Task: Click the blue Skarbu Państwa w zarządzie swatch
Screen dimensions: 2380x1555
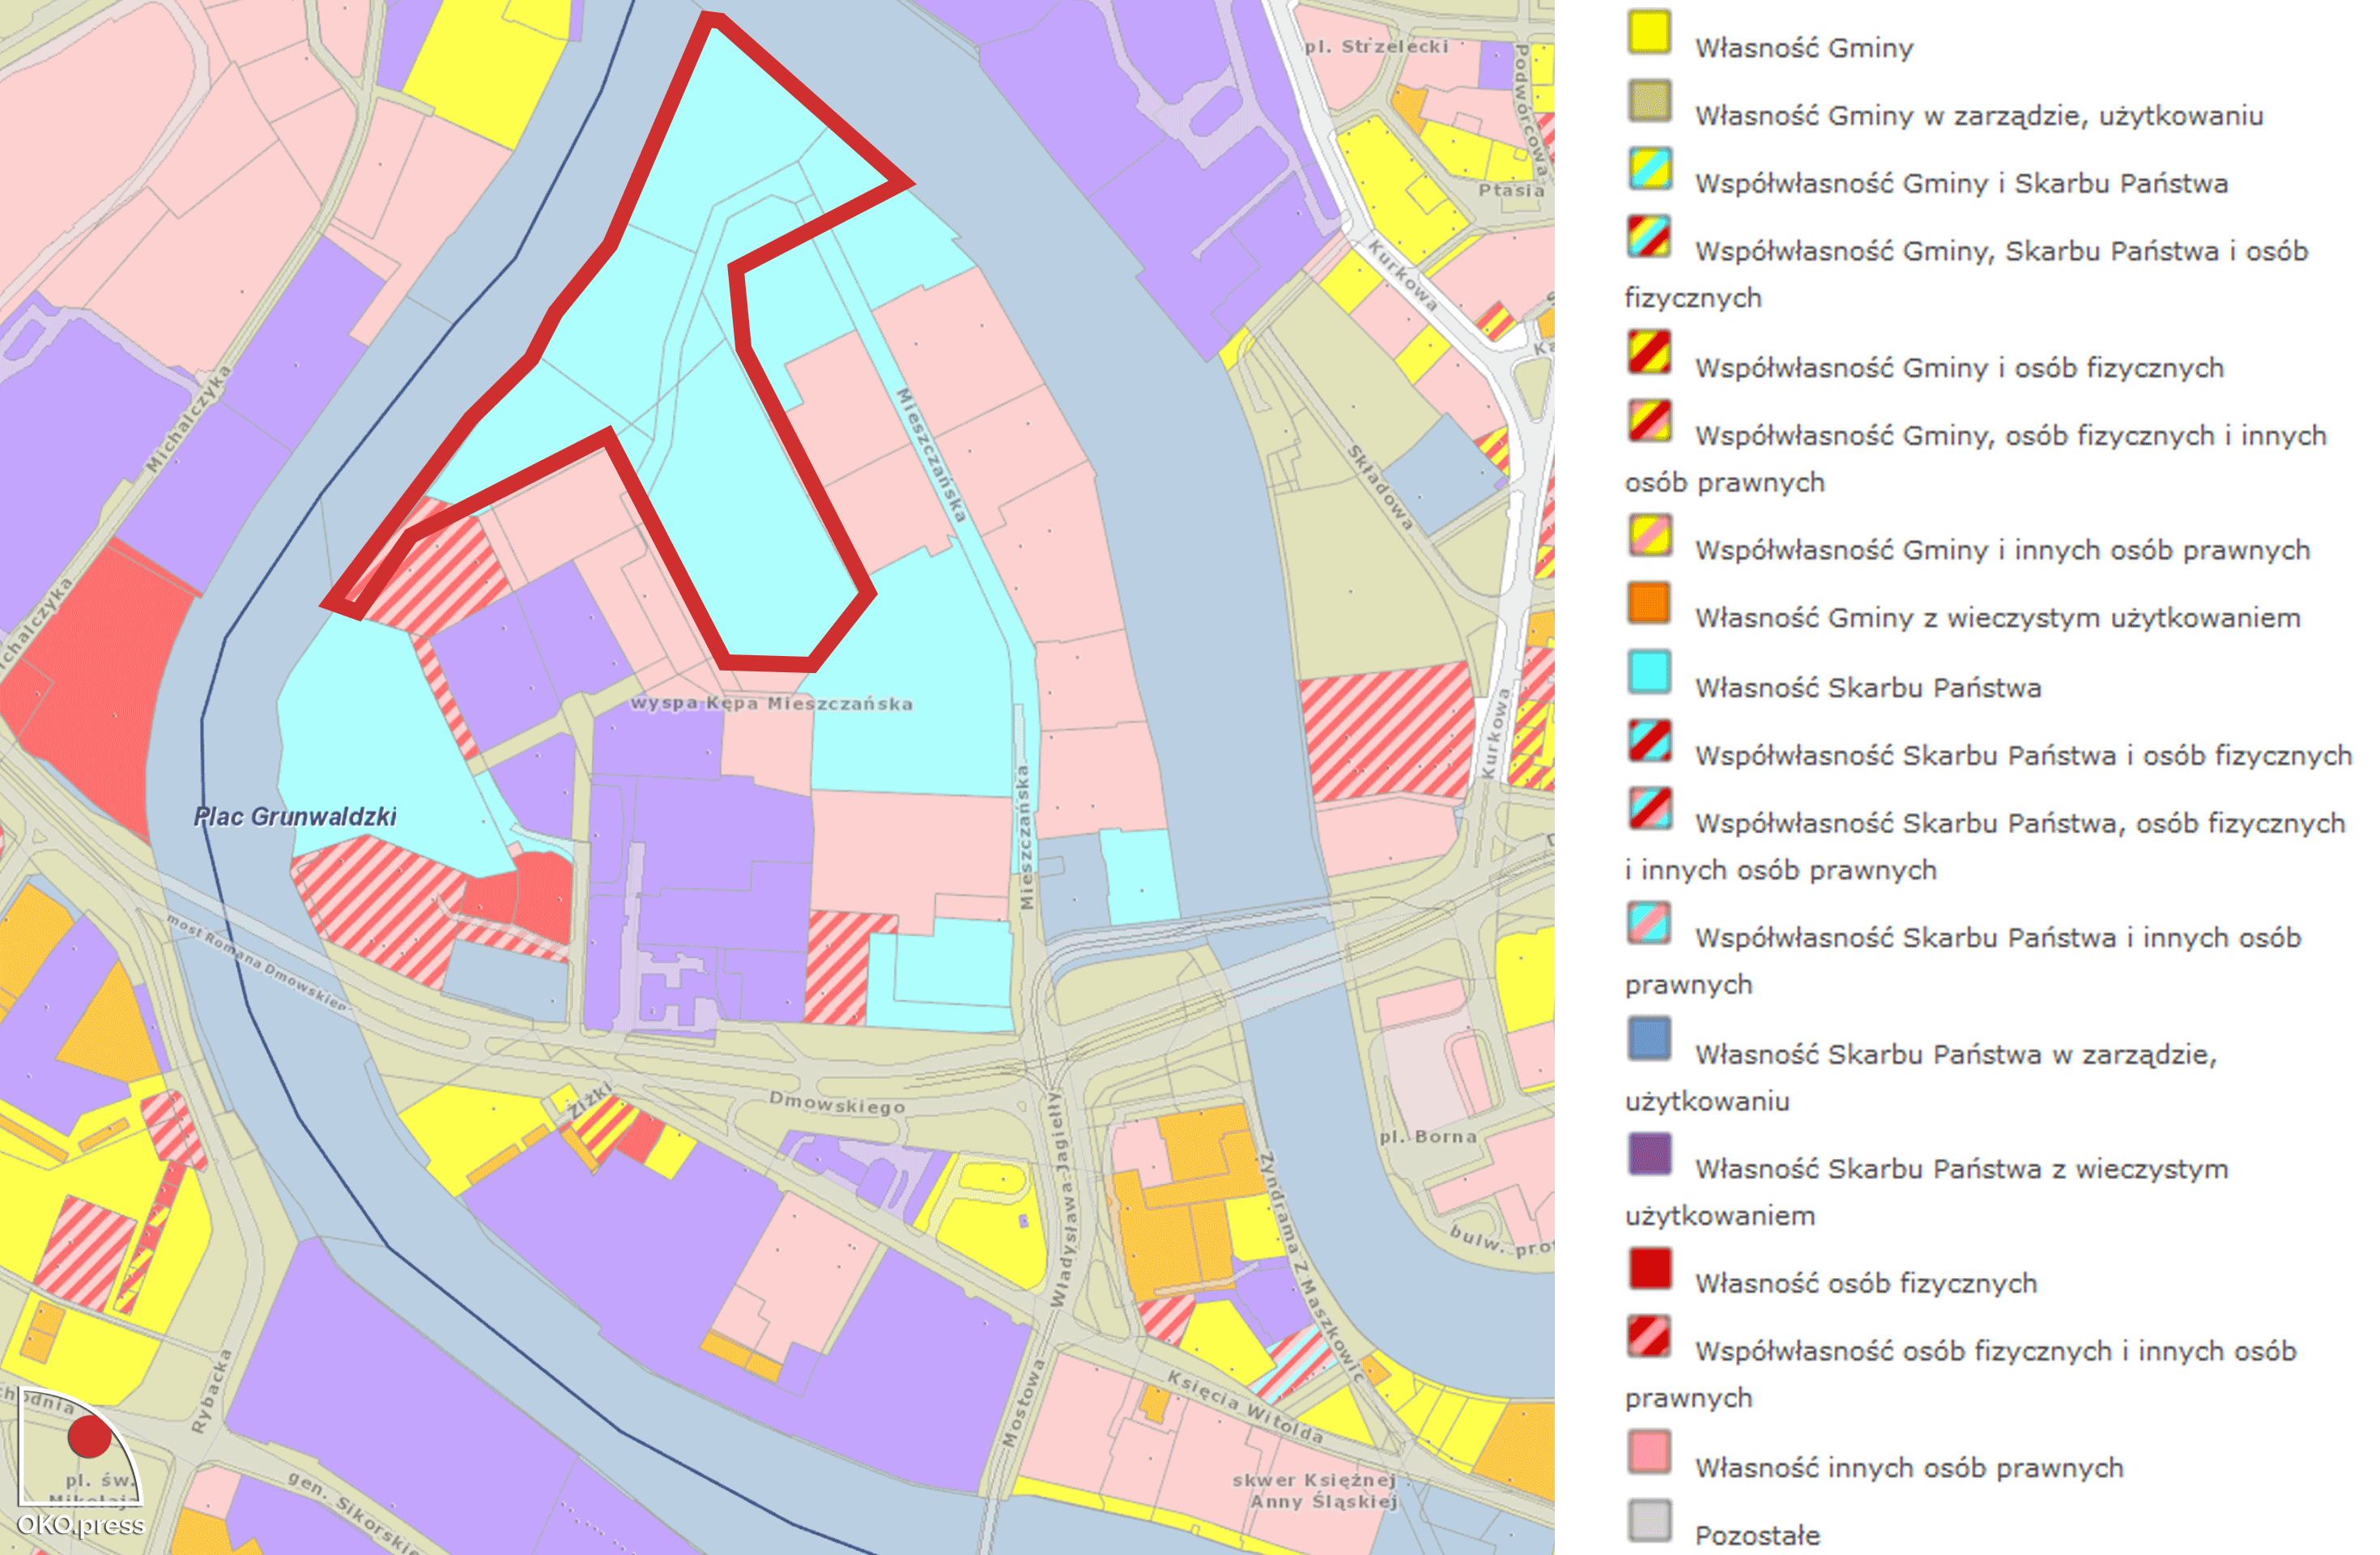Action: (x=1649, y=1039)
